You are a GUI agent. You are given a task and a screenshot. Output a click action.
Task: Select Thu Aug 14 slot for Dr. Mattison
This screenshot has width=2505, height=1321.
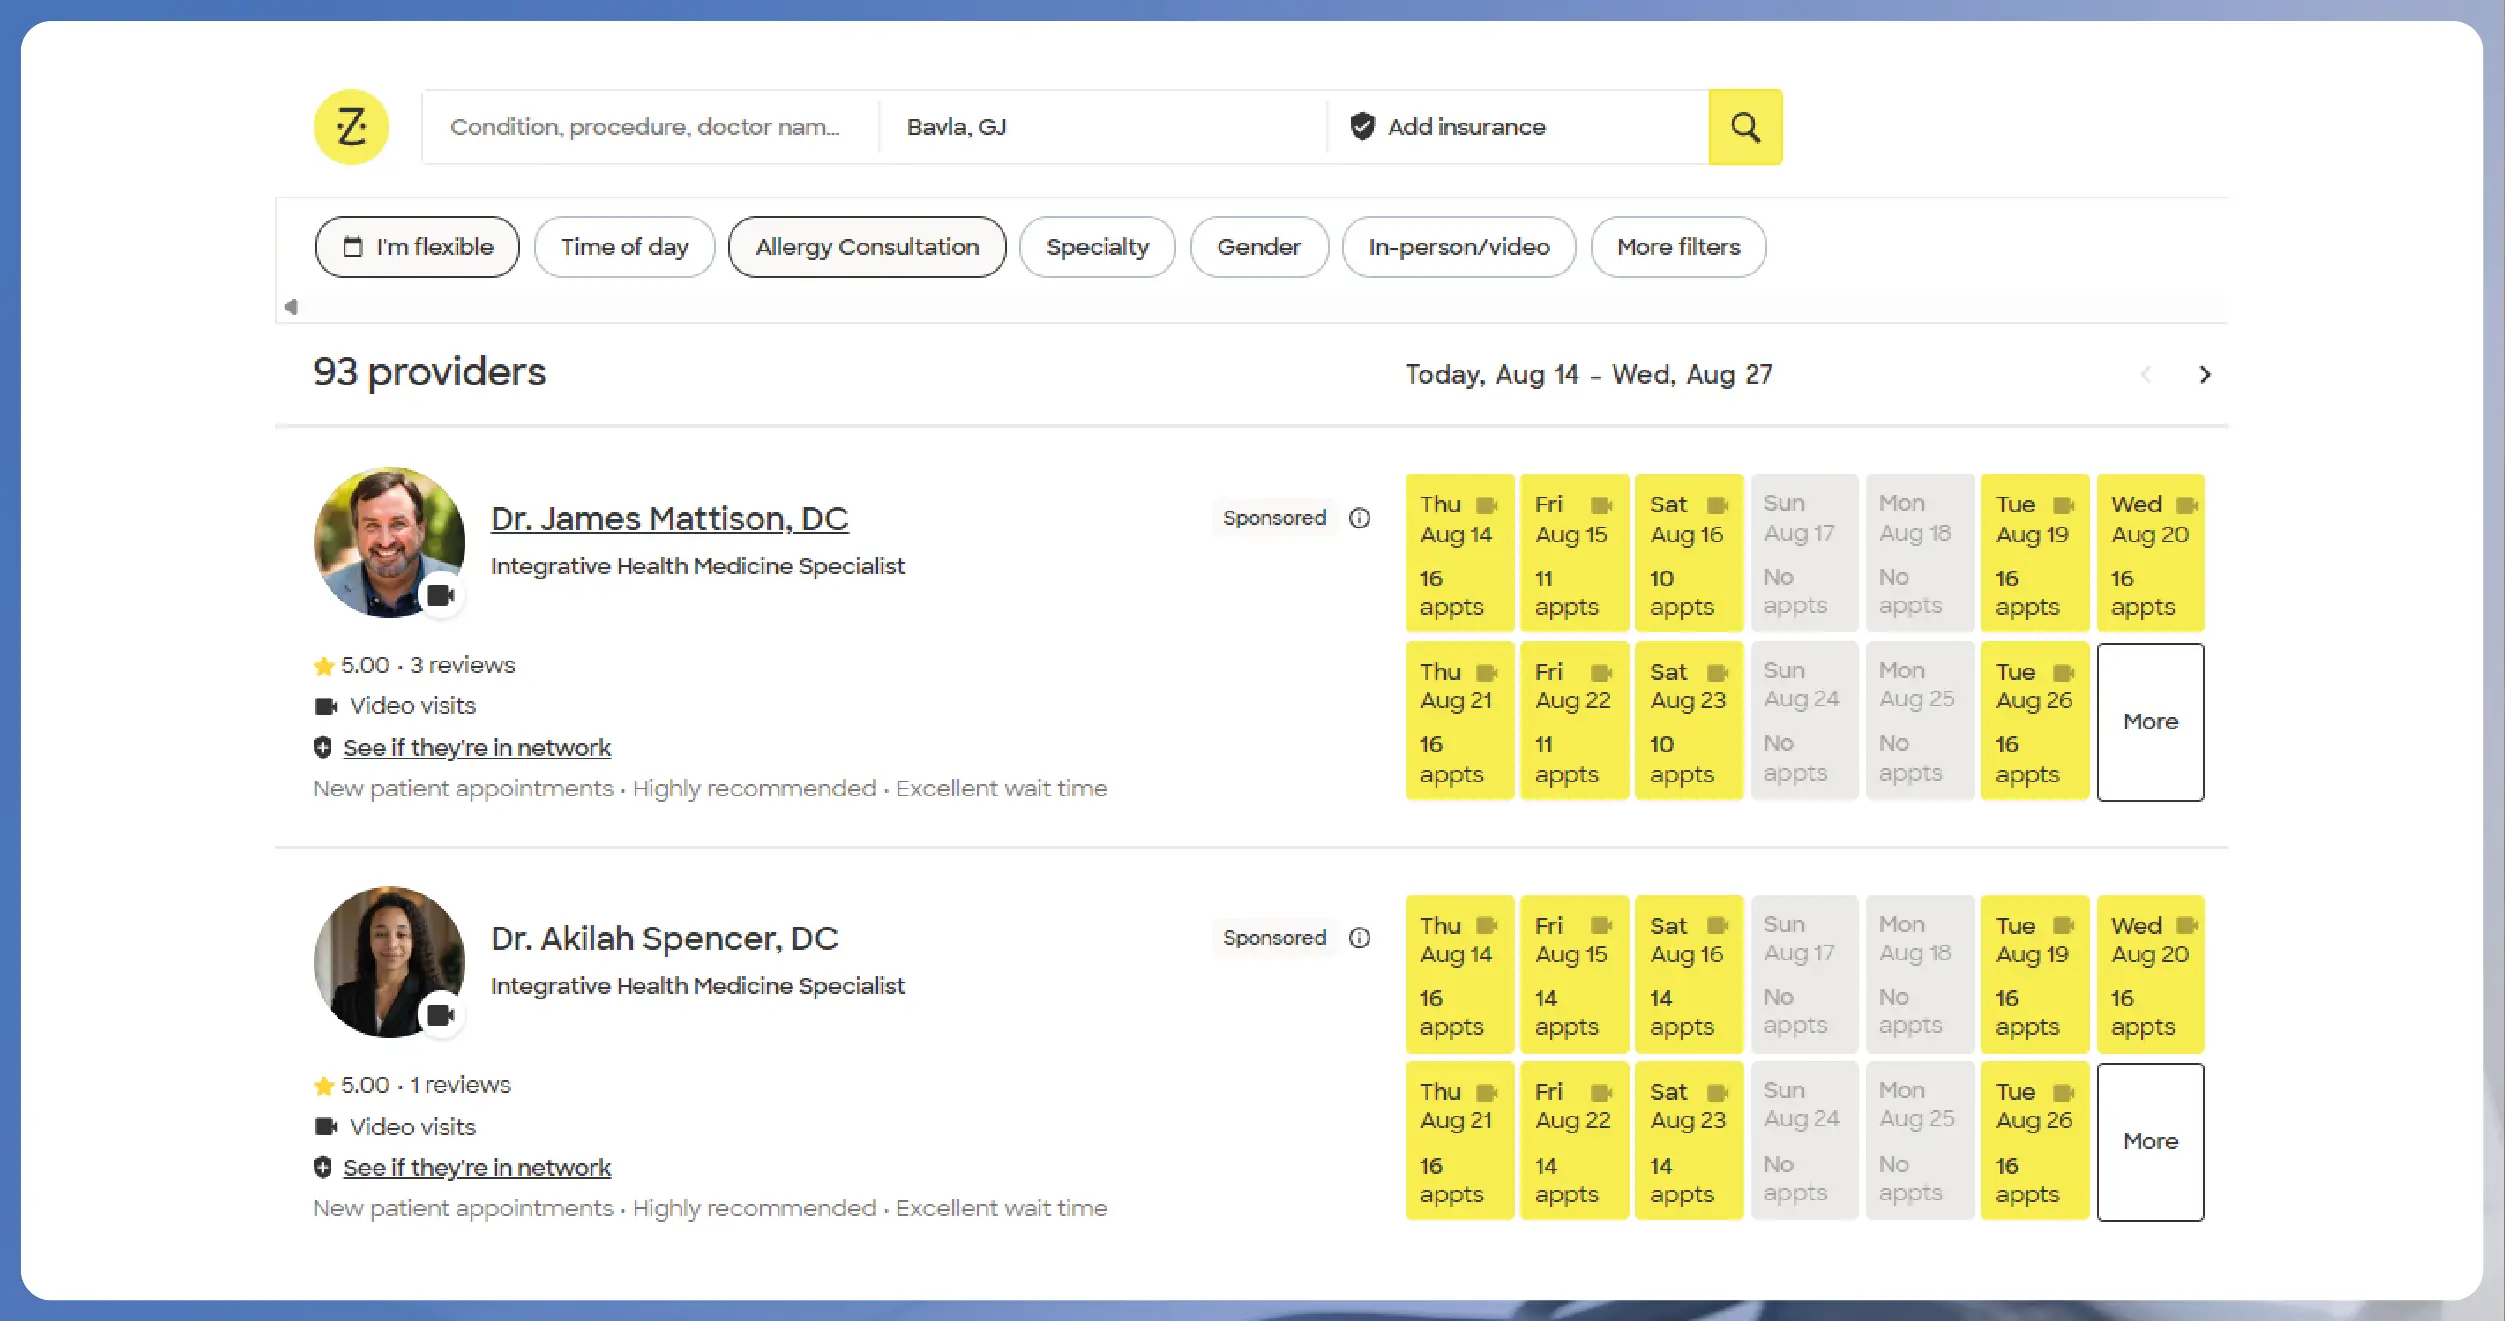click(x=1459, y=552)
